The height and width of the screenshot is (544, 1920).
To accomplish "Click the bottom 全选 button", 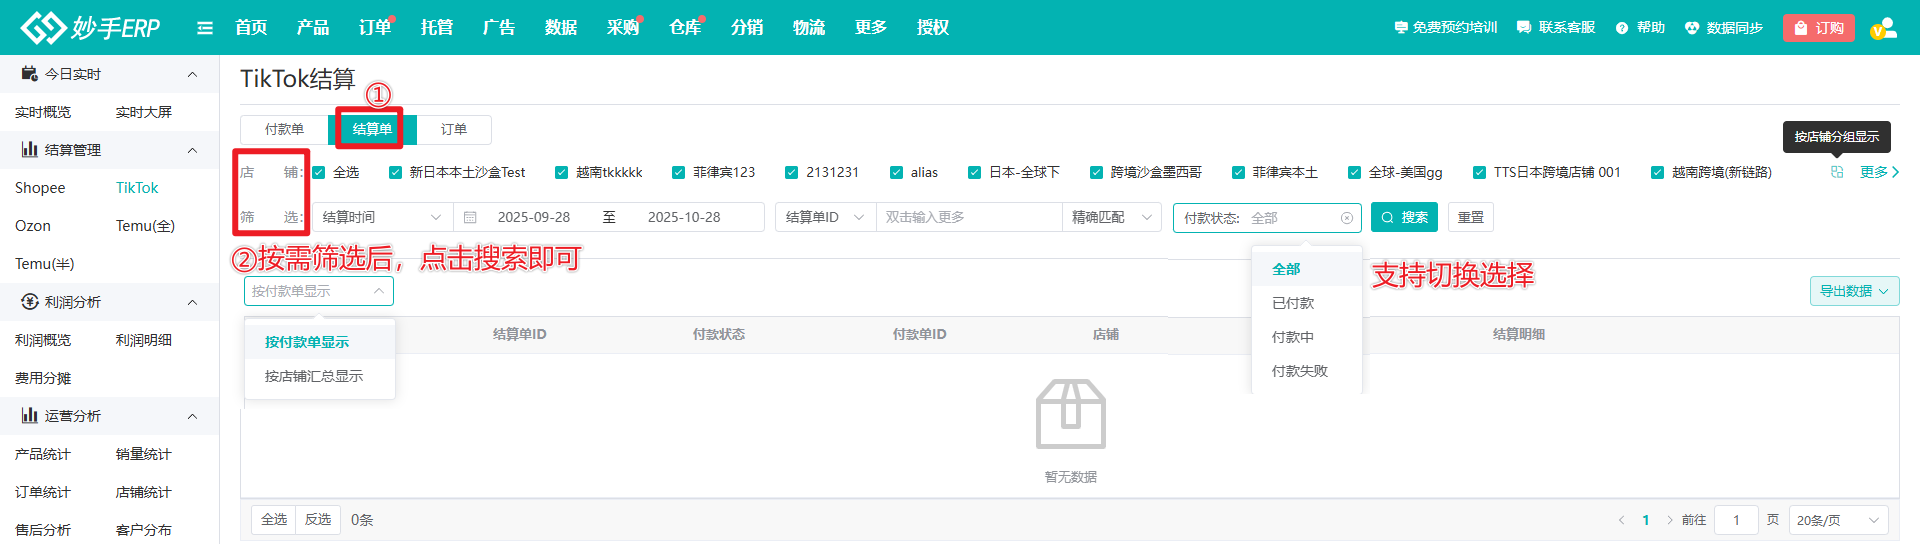I will click(274, 520).
